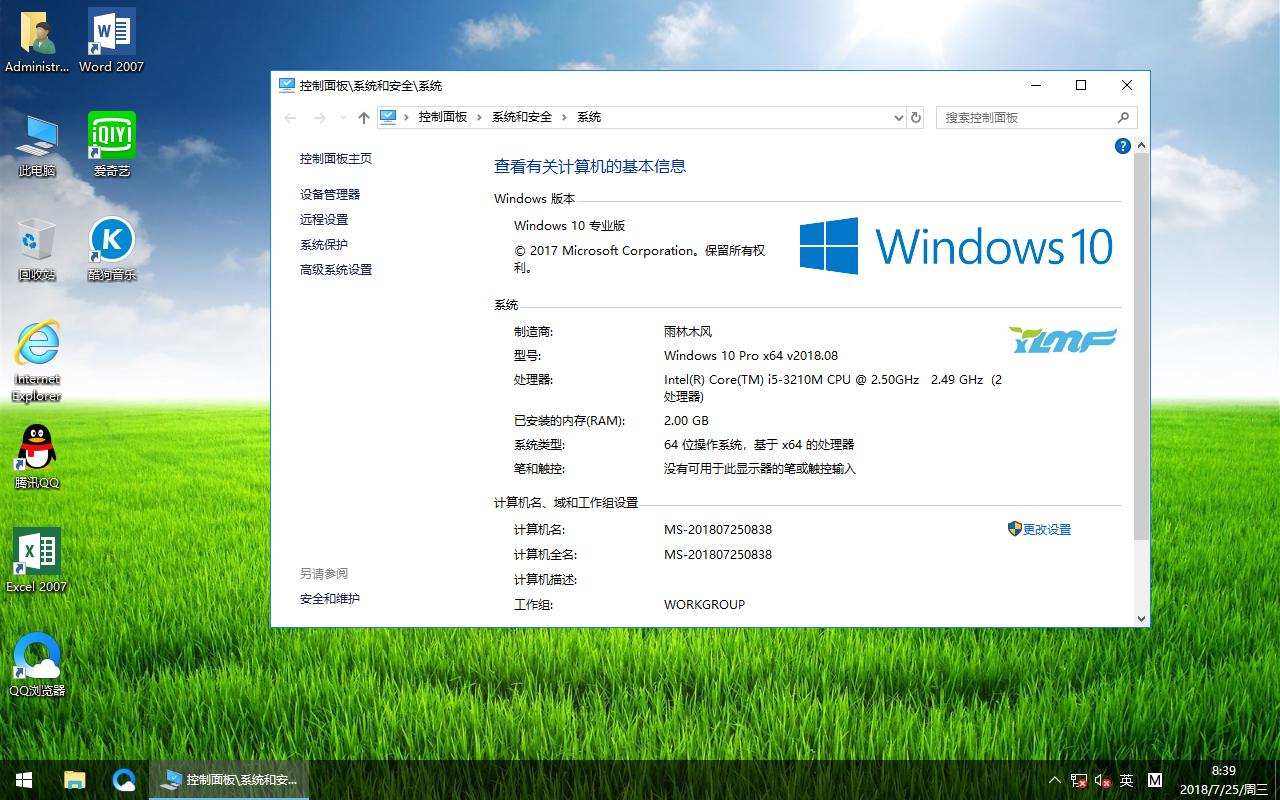Open 更改设置 to change computer settings
Viewport: 1280px width, 800px height.
point(1045,529)
